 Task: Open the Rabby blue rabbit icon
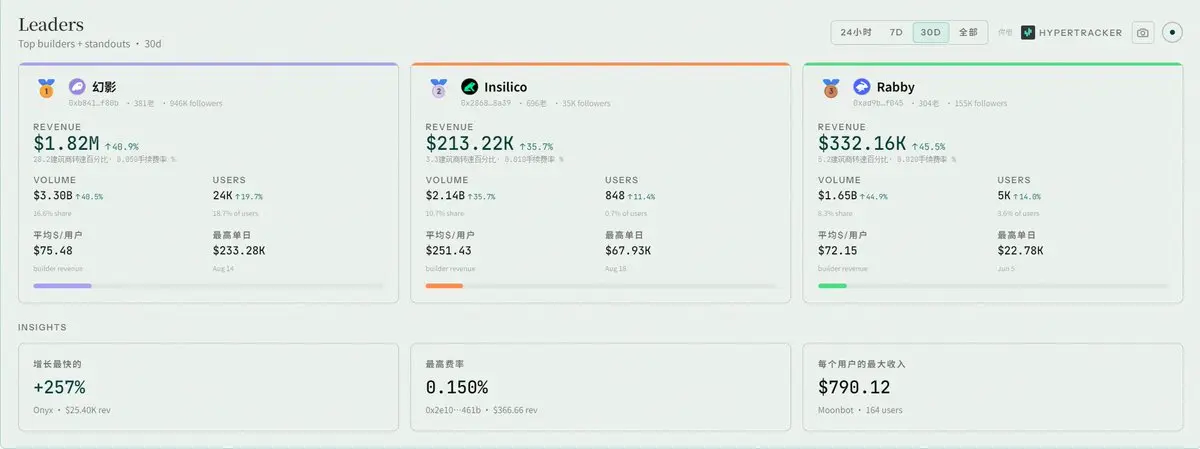point(861,87)
